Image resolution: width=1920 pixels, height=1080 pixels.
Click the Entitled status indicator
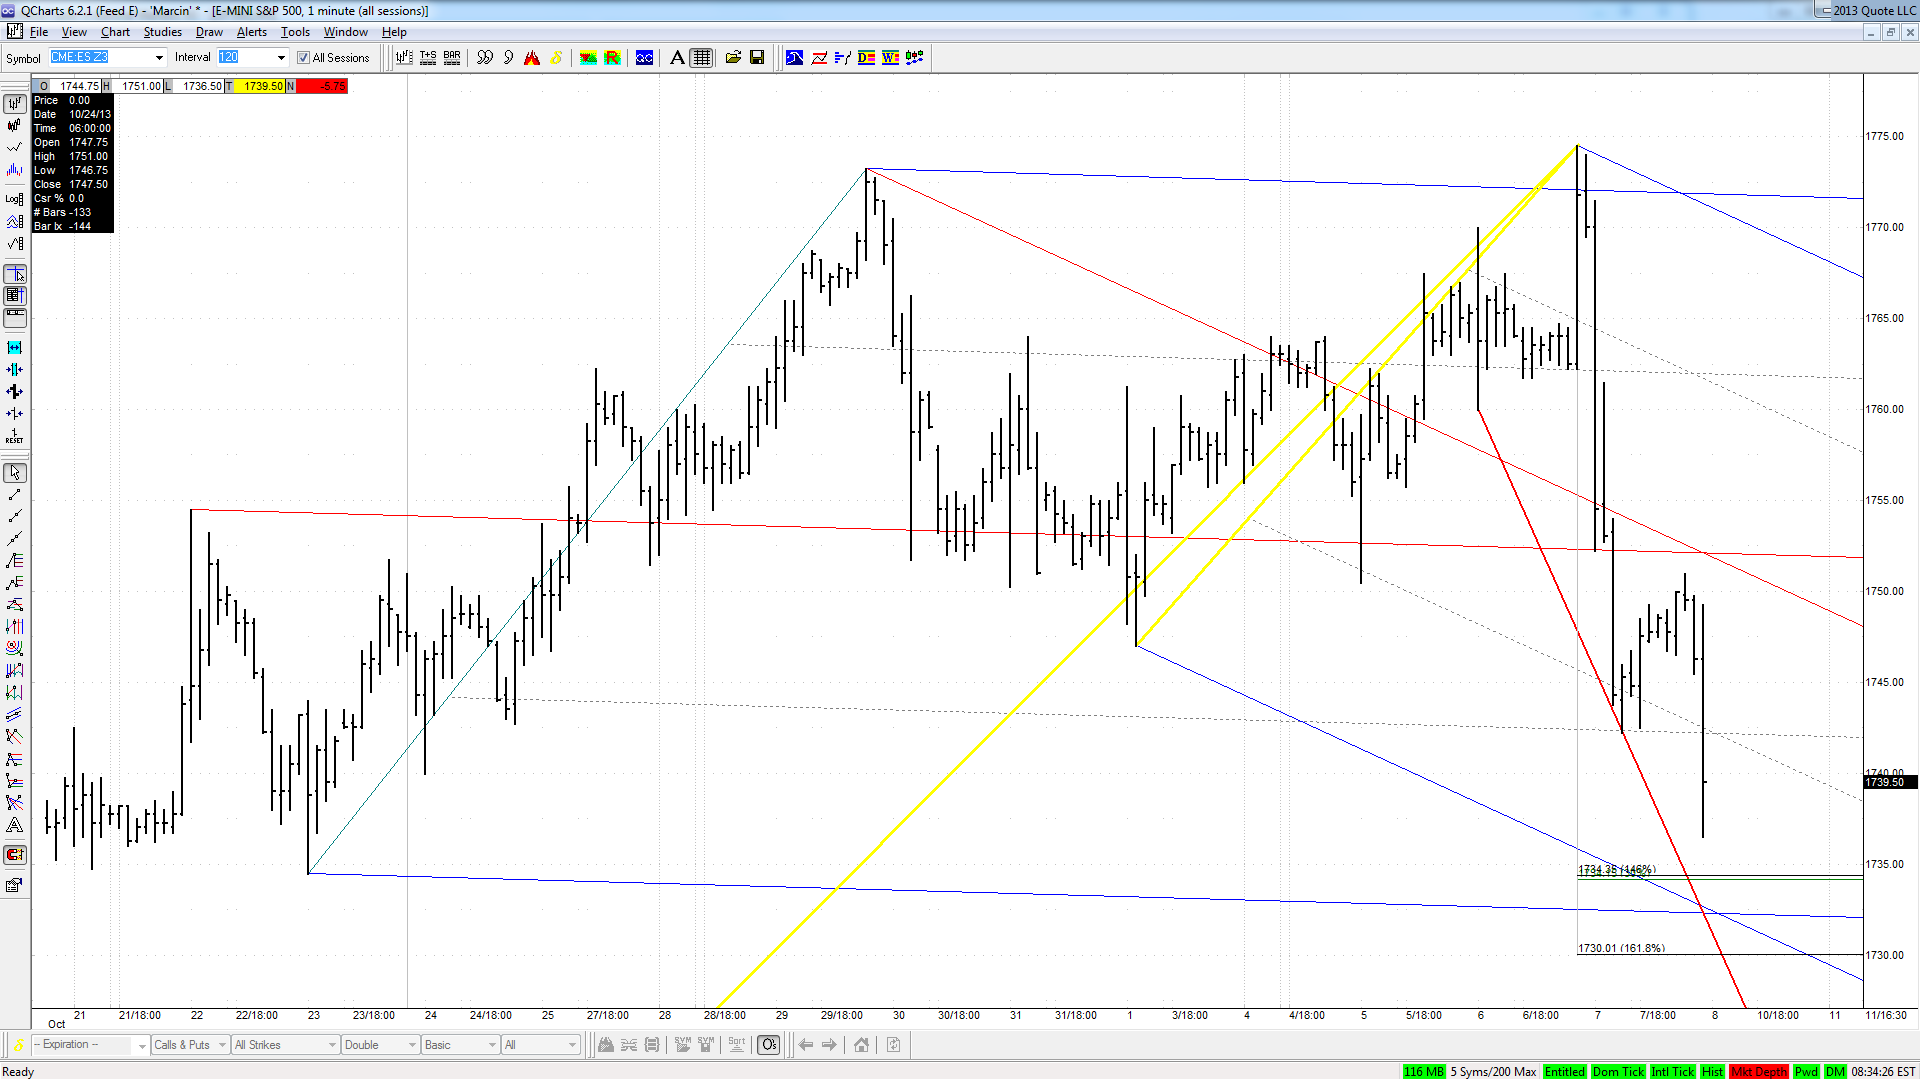coord(1564,1072)
